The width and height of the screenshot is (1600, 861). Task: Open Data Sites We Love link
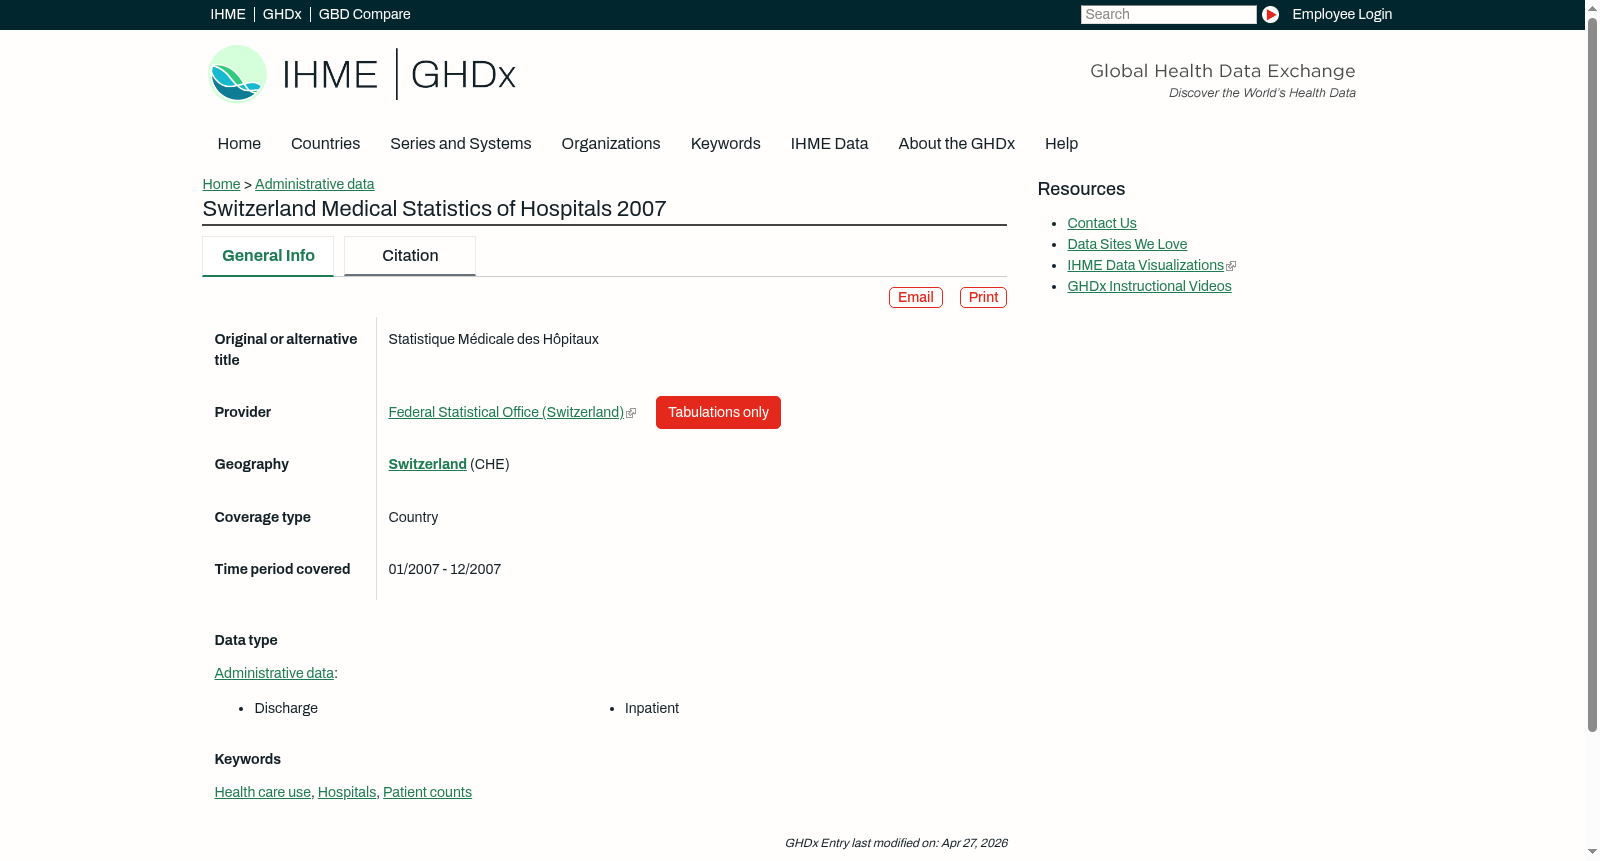(1127, 244)
